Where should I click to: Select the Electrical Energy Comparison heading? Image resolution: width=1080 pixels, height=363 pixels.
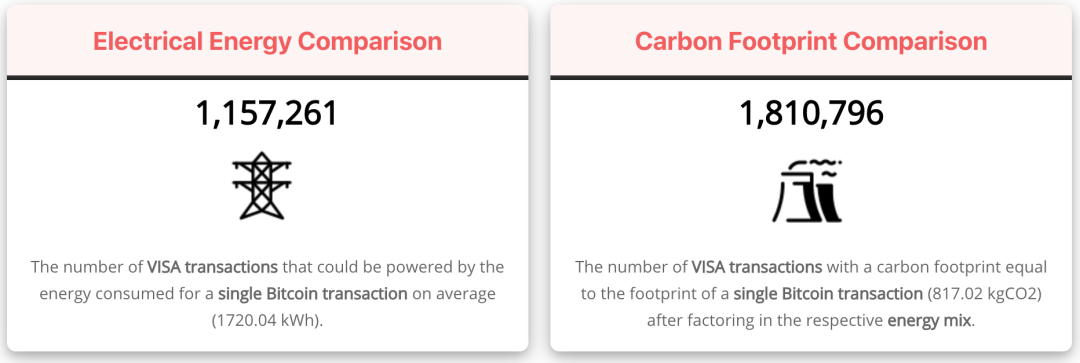[267, 41]
